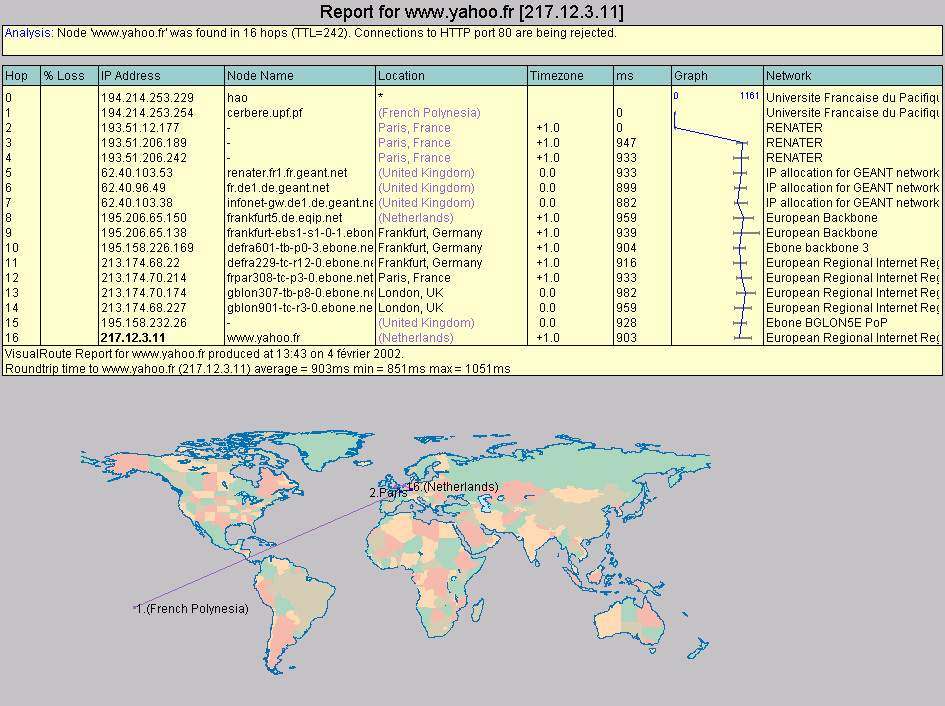Click node name renater.fr1.fr.geant.net

pyautogui.click(x=287, y=173)
